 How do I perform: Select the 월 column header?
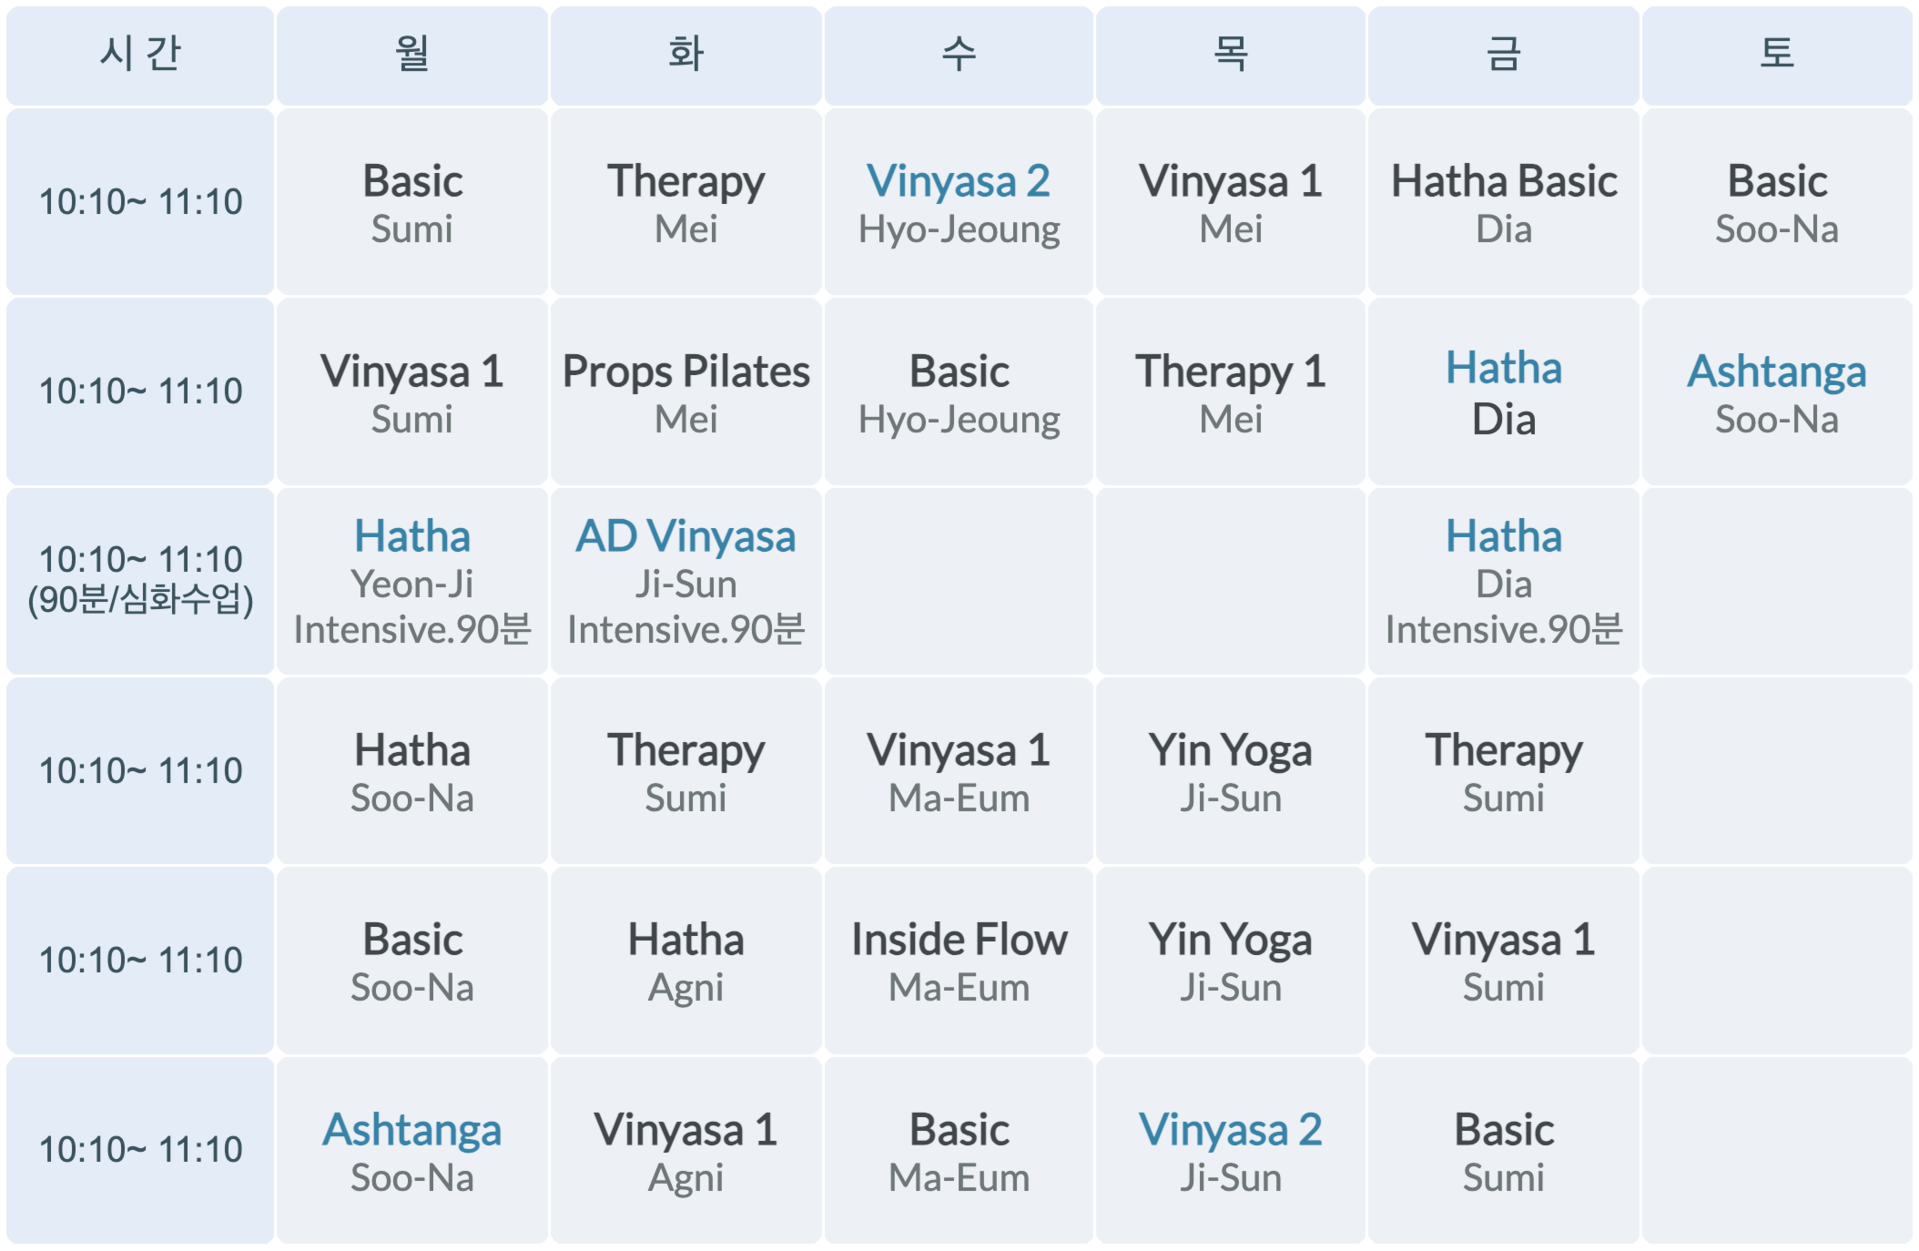coord(412,56)
